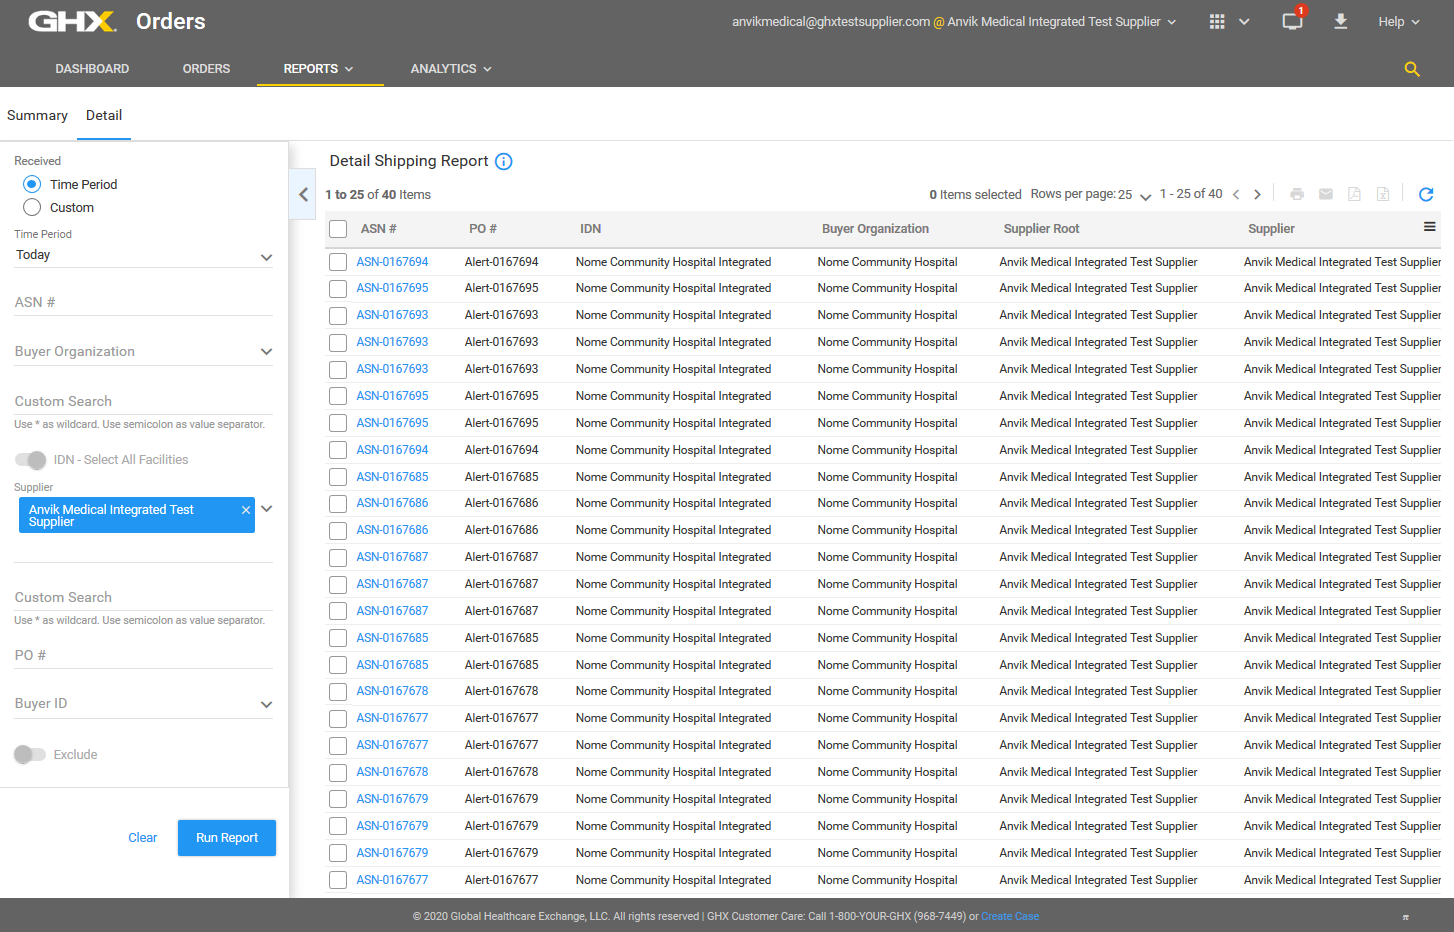Check the select-all rows checkbox
The height and width of the screenshot is (932, 1454).
coord(338,229)
